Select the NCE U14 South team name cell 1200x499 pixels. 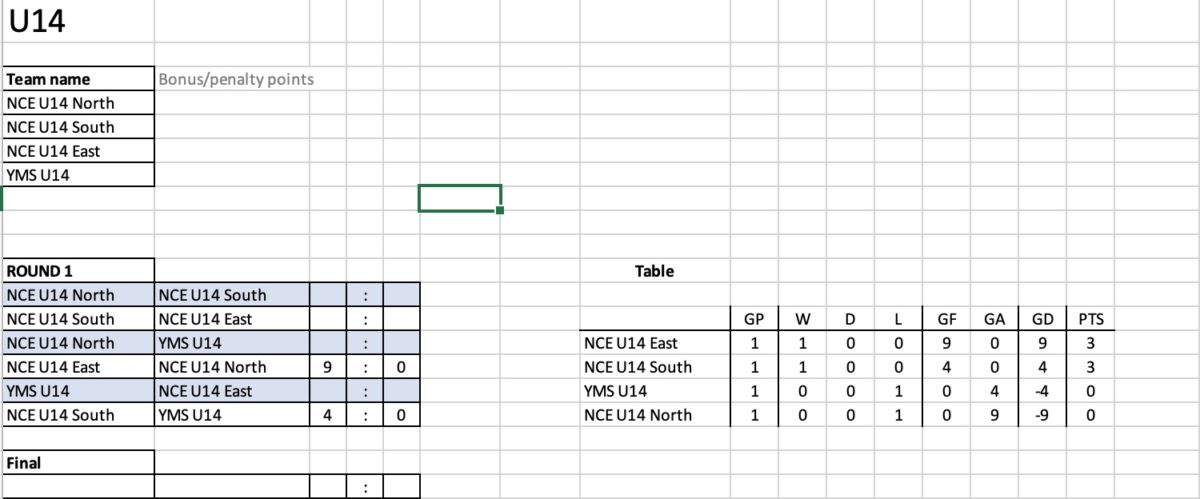pos(79,127)
